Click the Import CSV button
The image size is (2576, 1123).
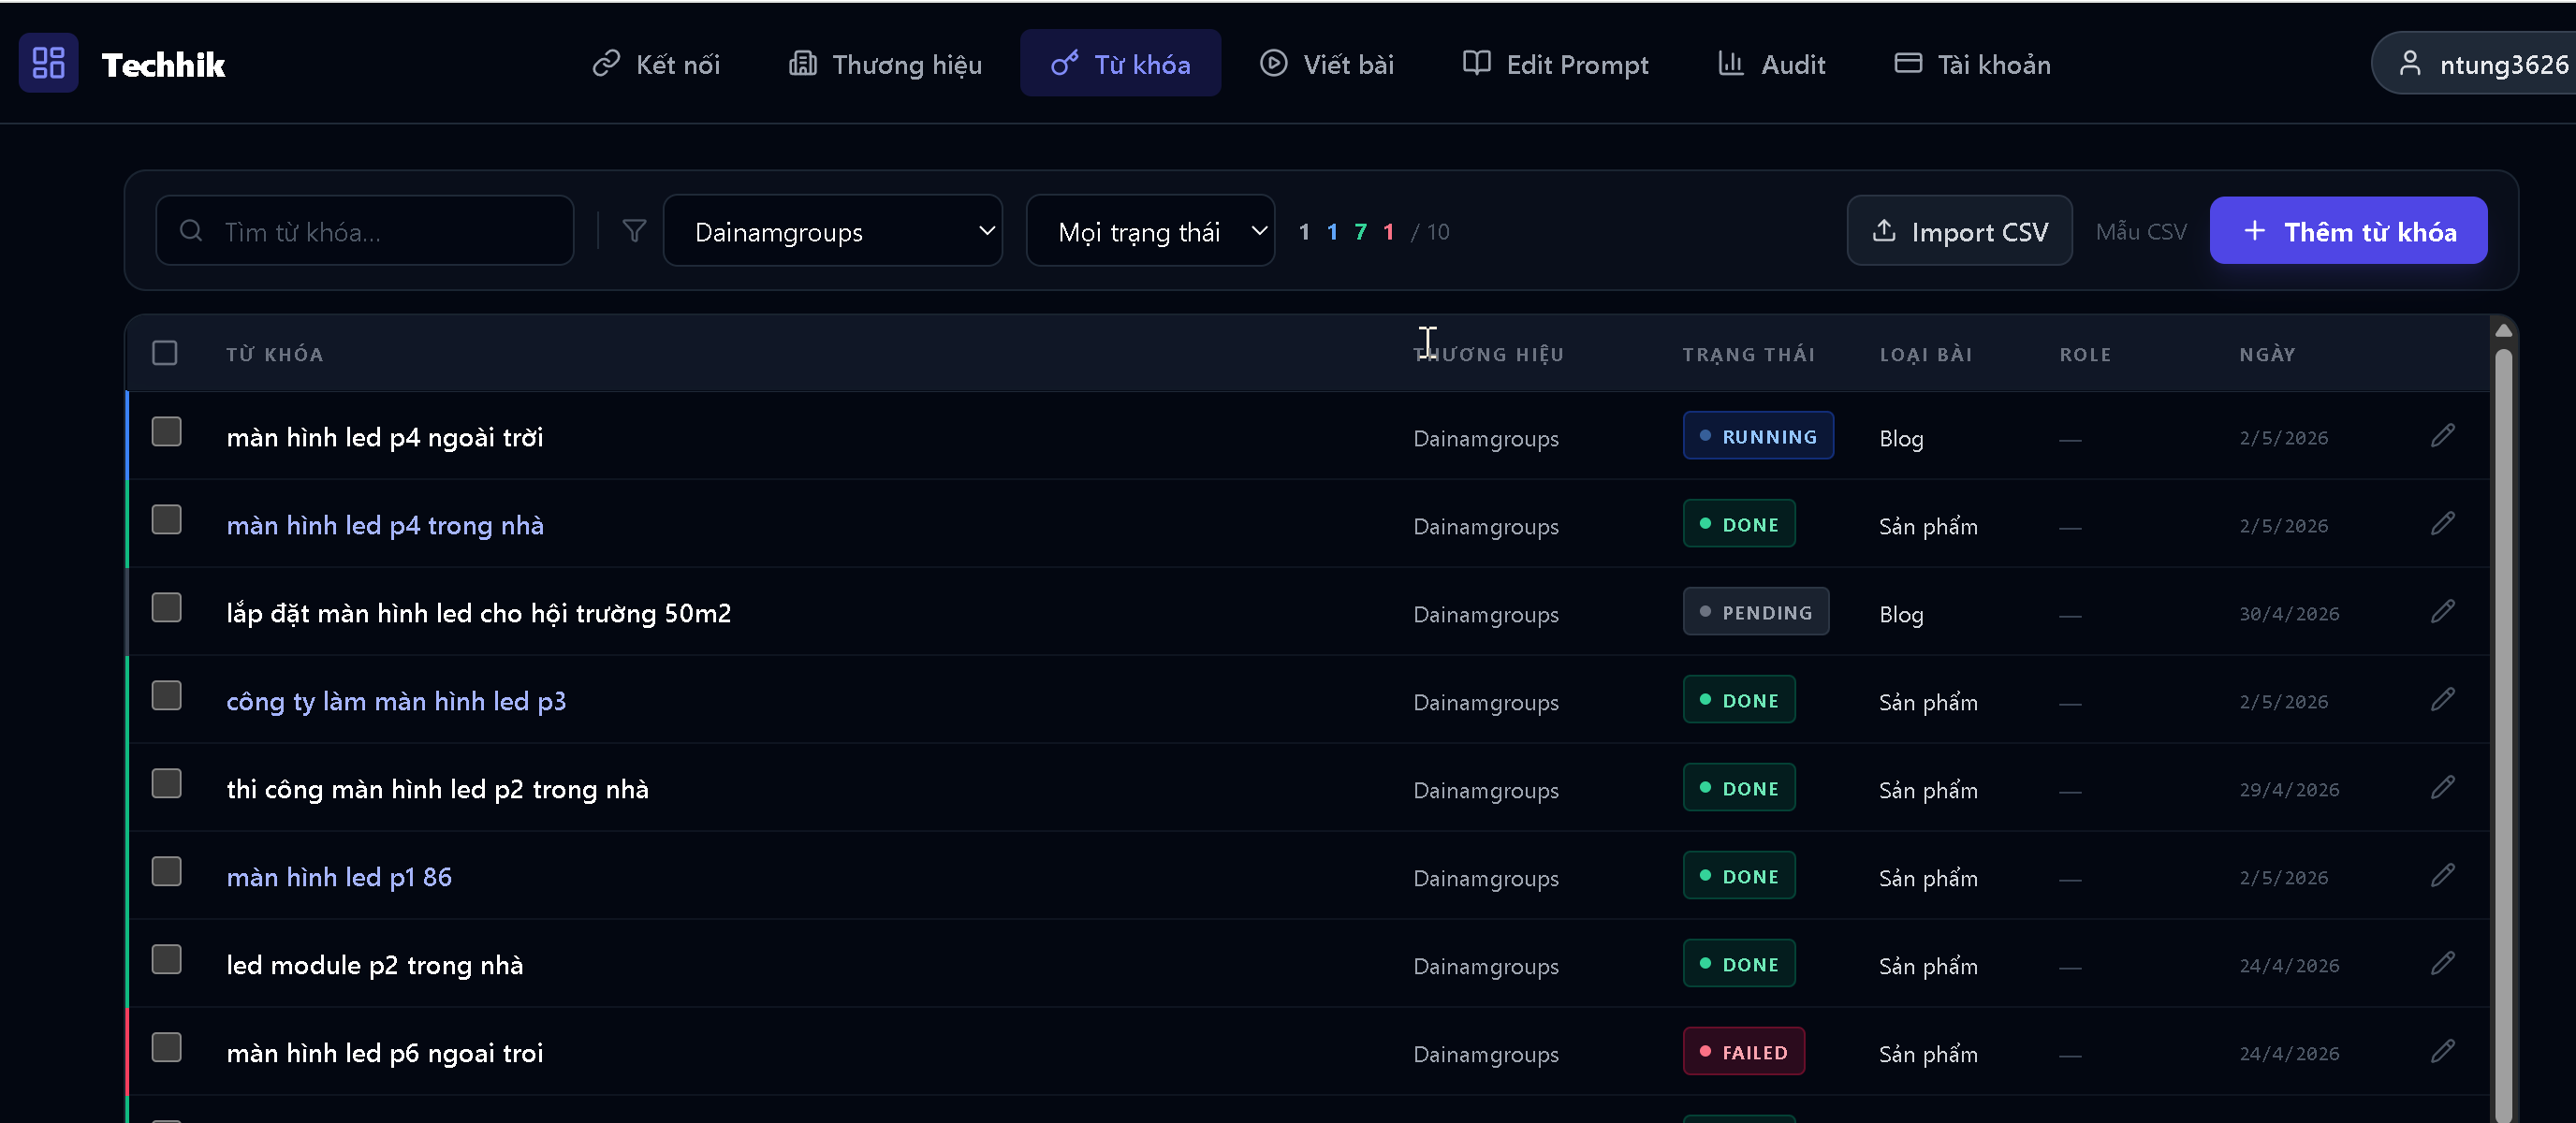coord(1960,231)
